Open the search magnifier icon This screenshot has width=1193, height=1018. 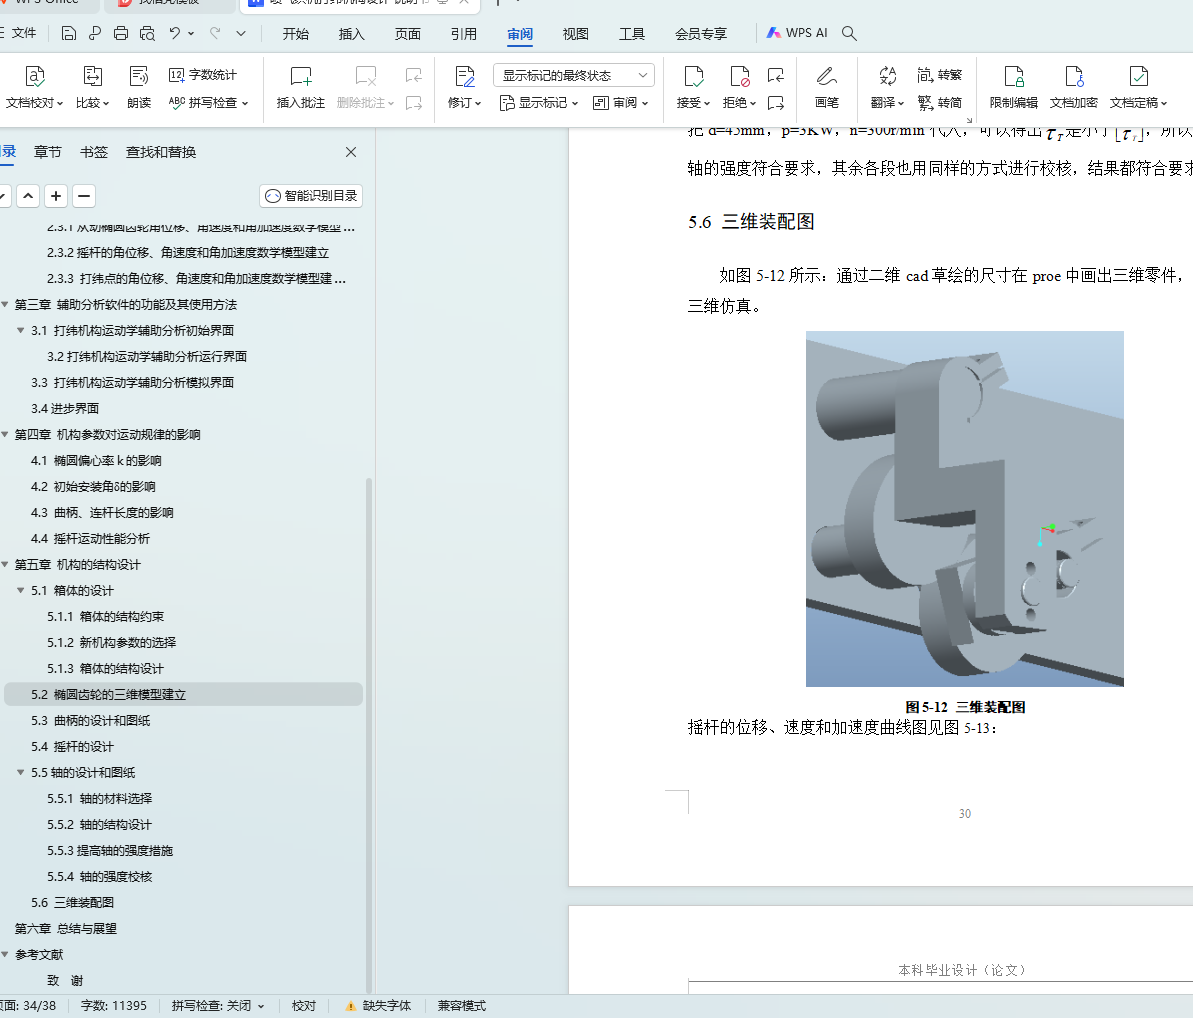(x=849, y=33)
